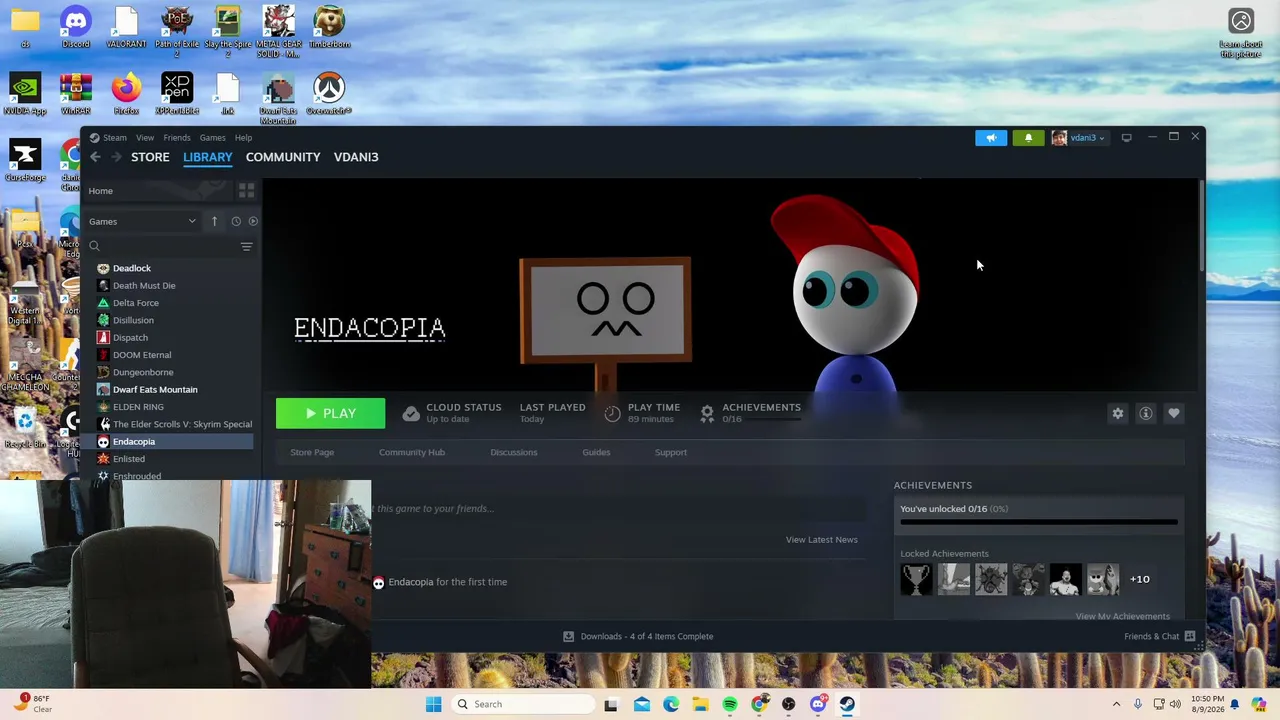Select the Overwatch desktop icon
The image size is (1280, 720).
[329, 95]
